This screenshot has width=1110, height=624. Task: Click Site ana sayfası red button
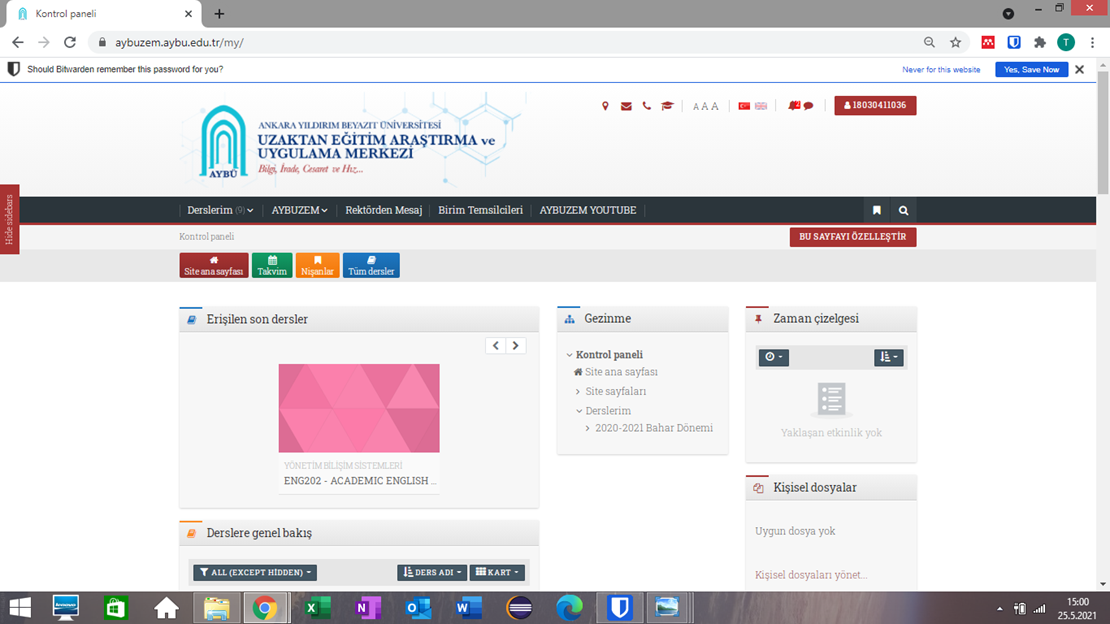214,266
